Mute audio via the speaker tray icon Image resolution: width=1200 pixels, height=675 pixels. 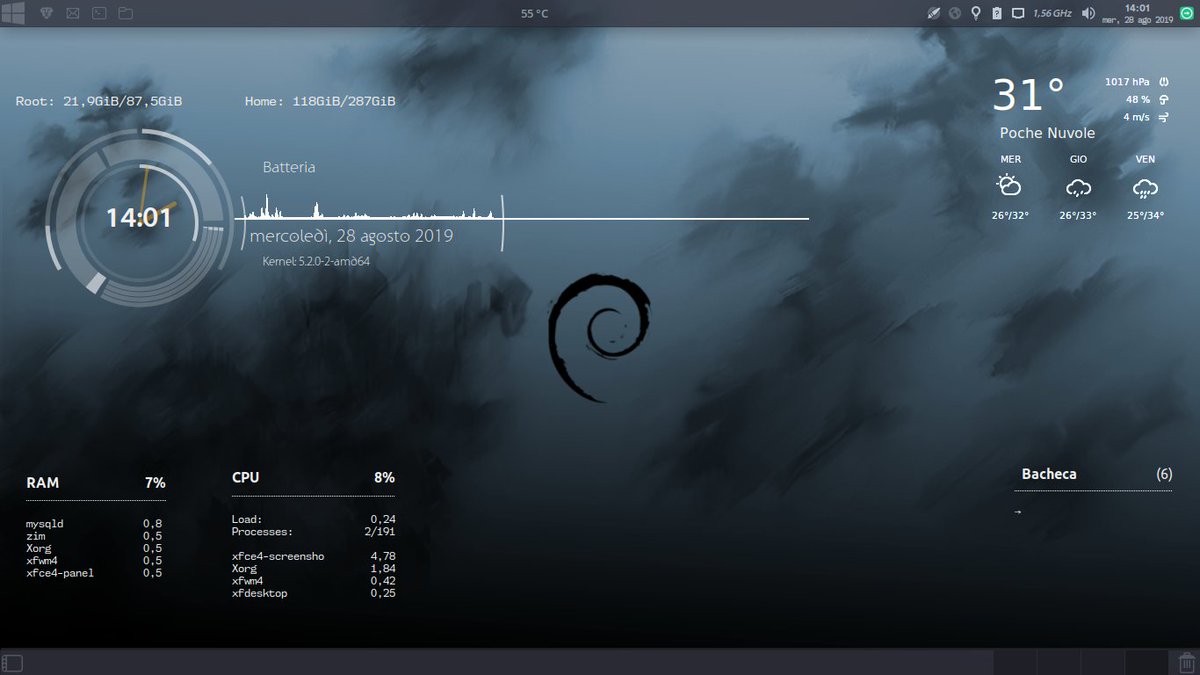coord(1089,13)
